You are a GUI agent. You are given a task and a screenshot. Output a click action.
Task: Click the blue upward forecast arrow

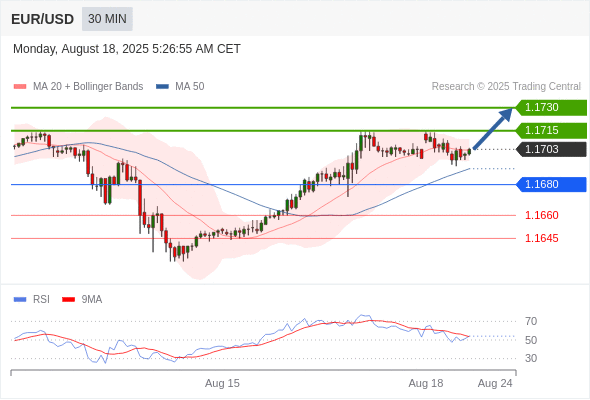[x=493, y=129]
